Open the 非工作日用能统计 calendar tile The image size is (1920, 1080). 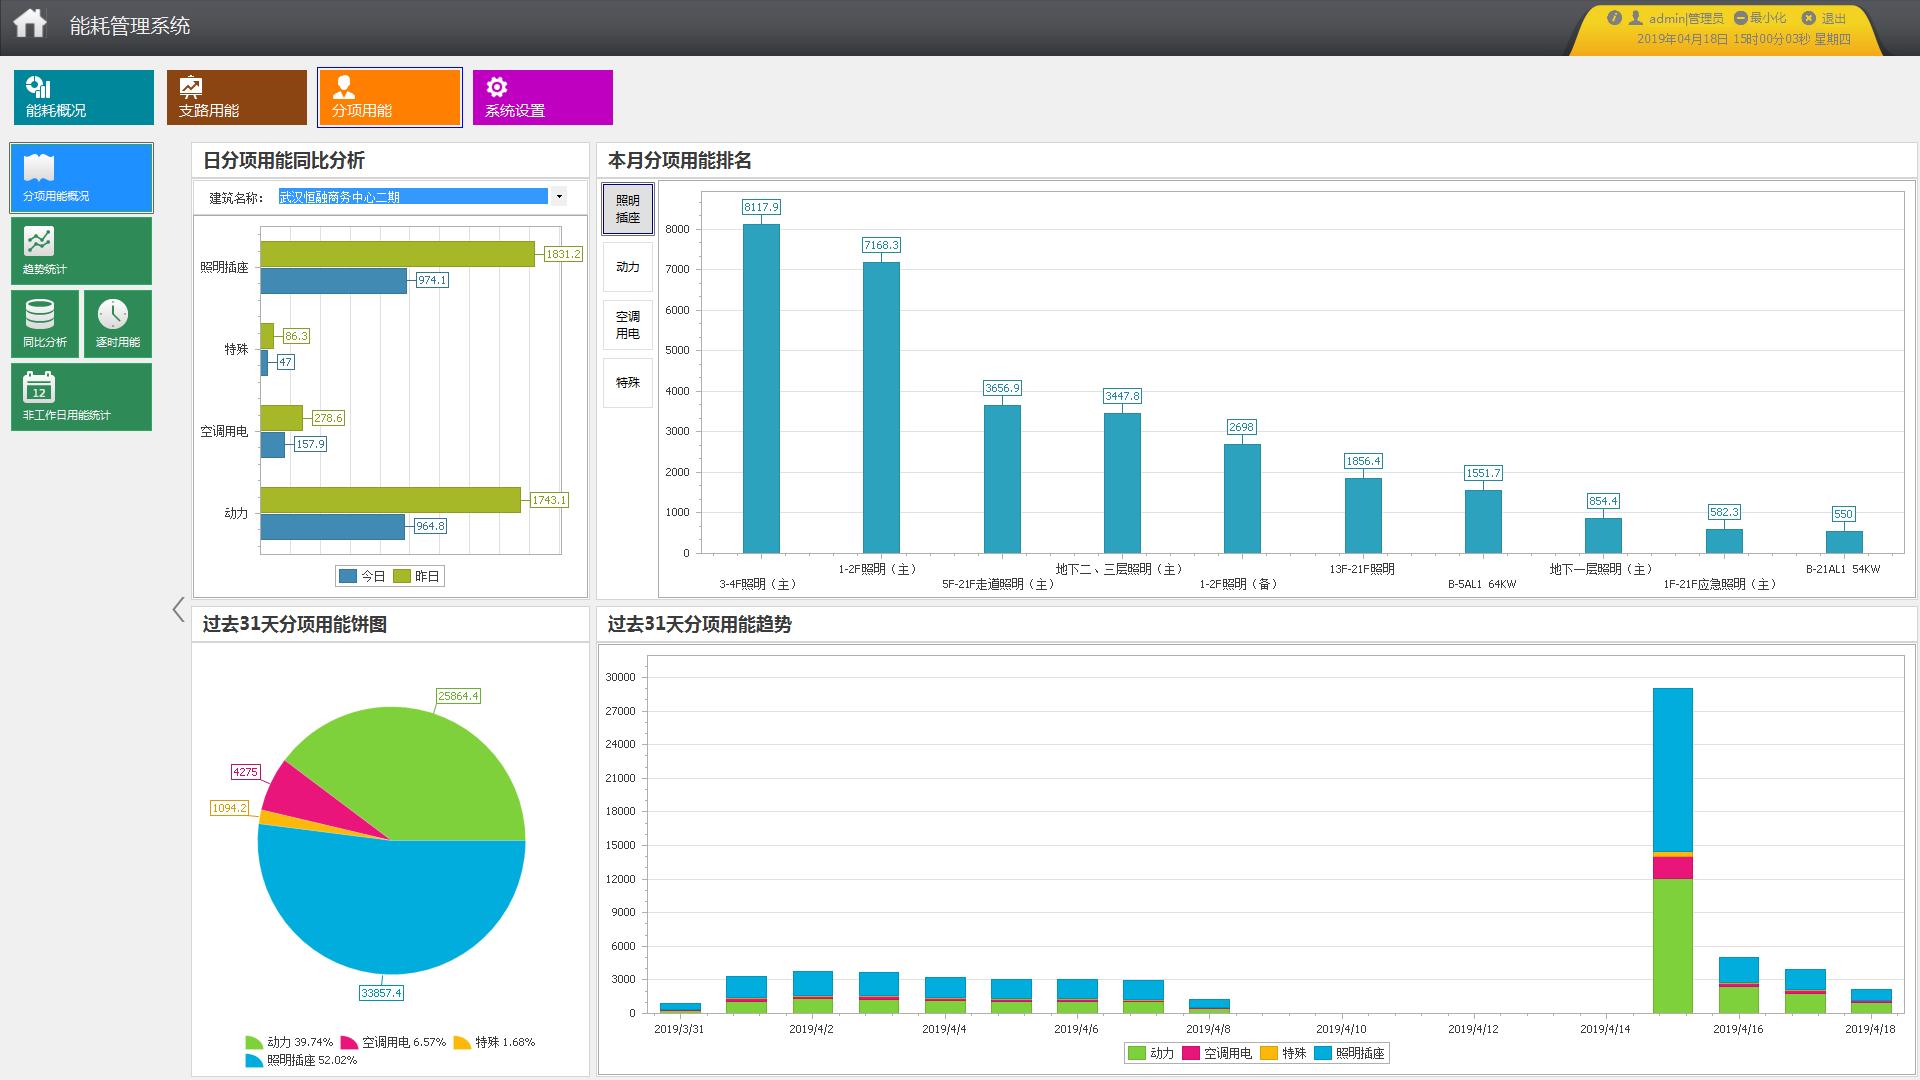[x=81, y=397]
